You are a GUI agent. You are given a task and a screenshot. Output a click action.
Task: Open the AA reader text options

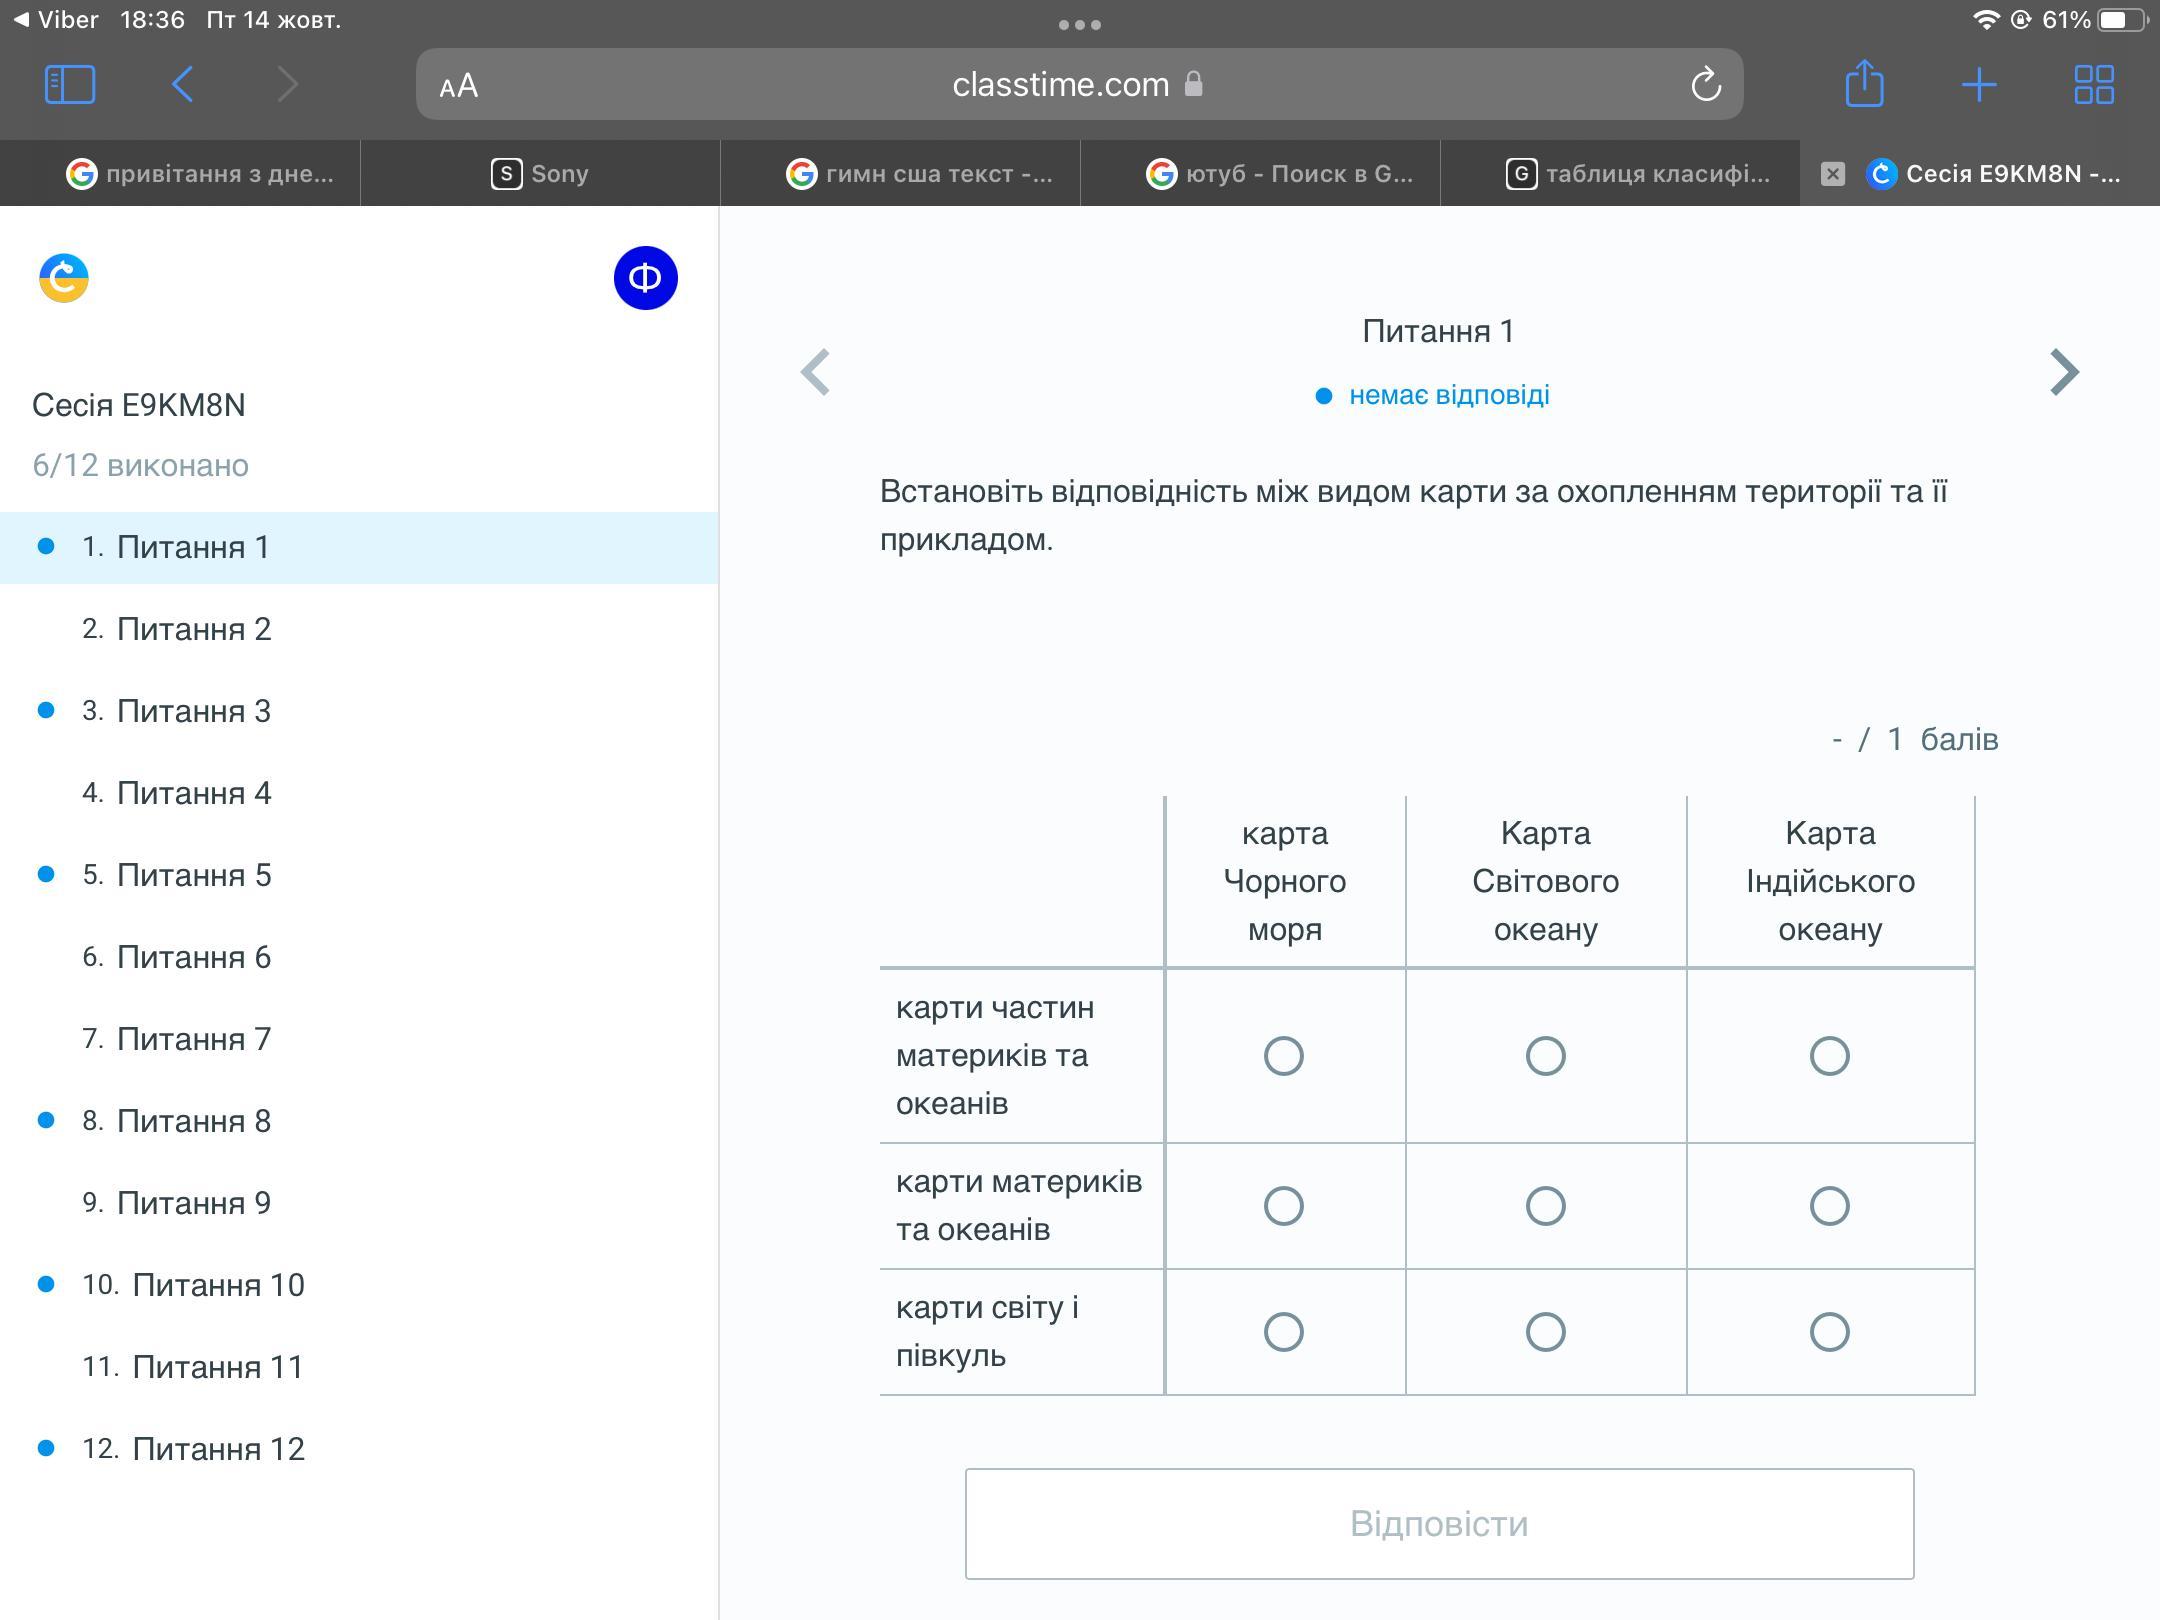click(459, 86)
